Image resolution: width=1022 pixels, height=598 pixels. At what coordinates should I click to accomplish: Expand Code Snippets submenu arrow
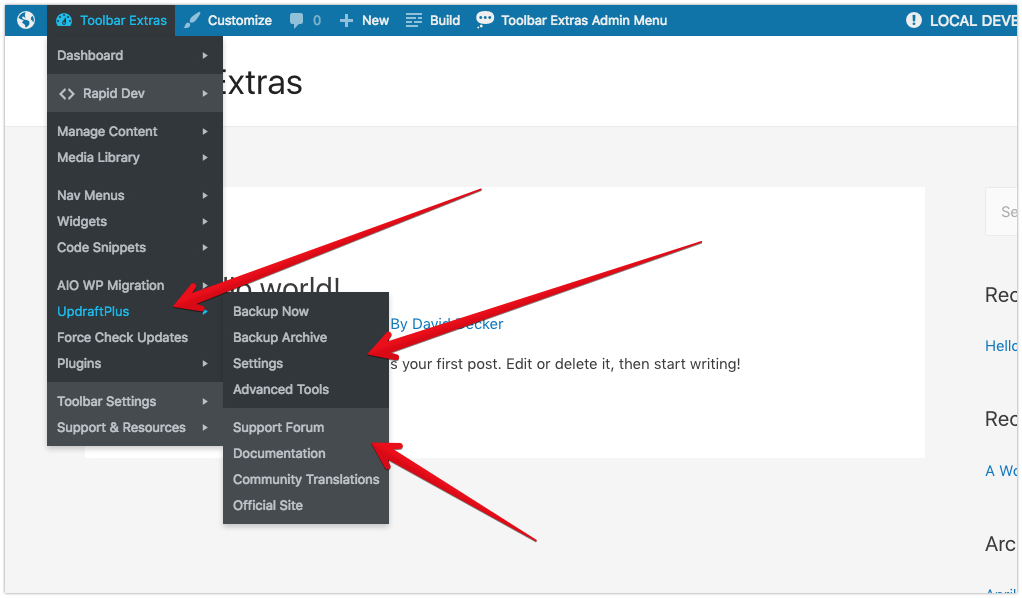point(205,247)
